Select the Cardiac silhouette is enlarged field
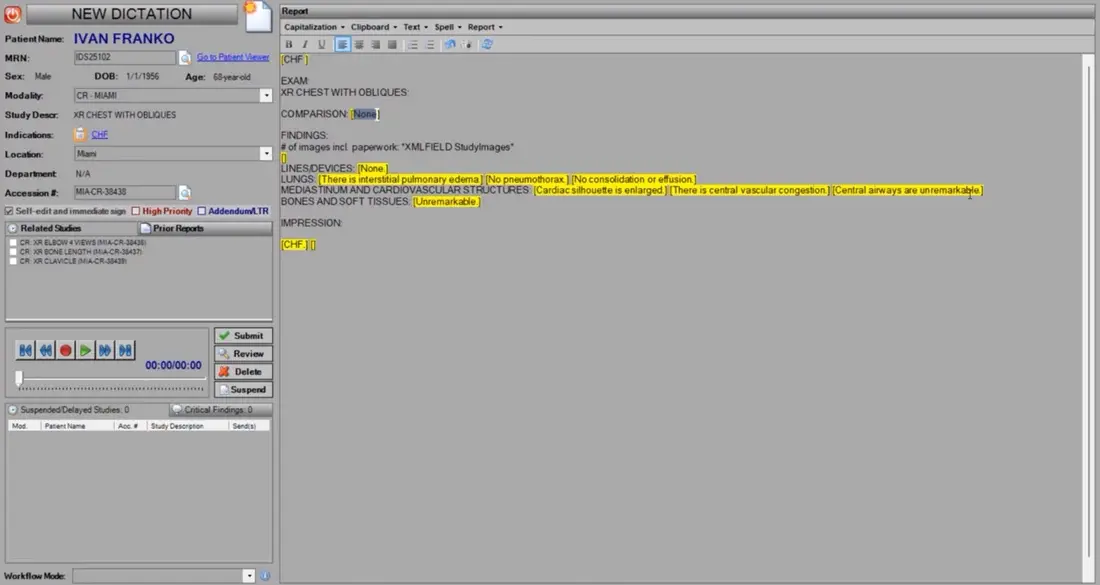Viewport: 1100px width, 585px height. 600,190
